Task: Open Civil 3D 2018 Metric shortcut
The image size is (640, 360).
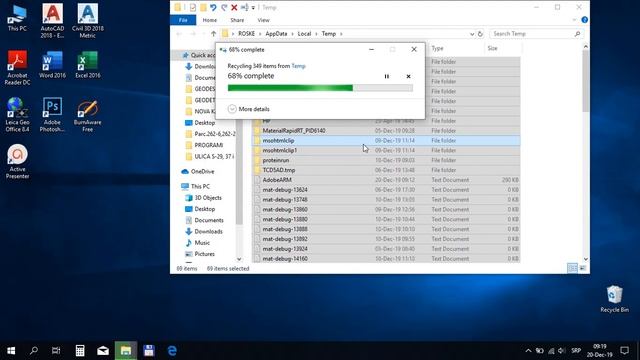Action: click(87, 21)
